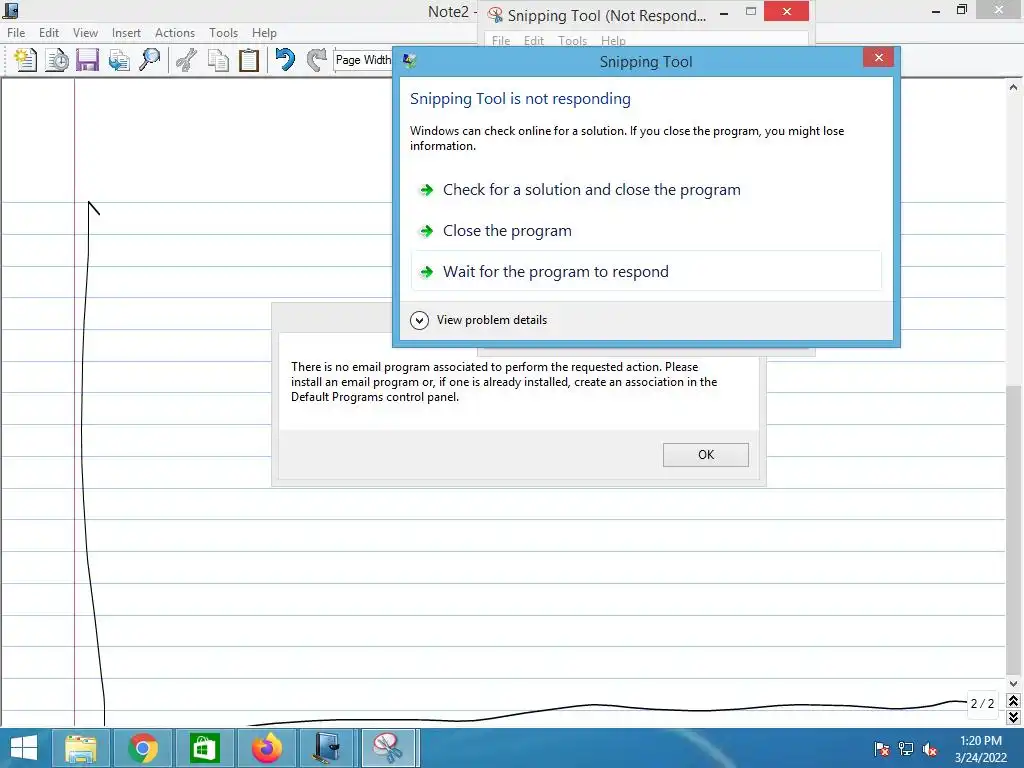Click the purple Save floppy icon
Viewport: 1024px width, 768px height.
(x=88, y=60)
